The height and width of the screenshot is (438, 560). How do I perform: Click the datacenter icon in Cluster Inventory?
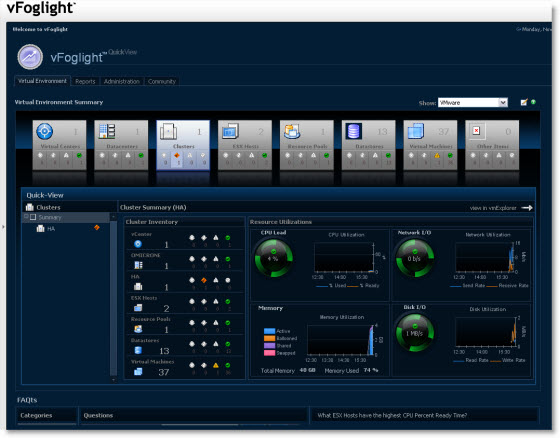(138, 265)
